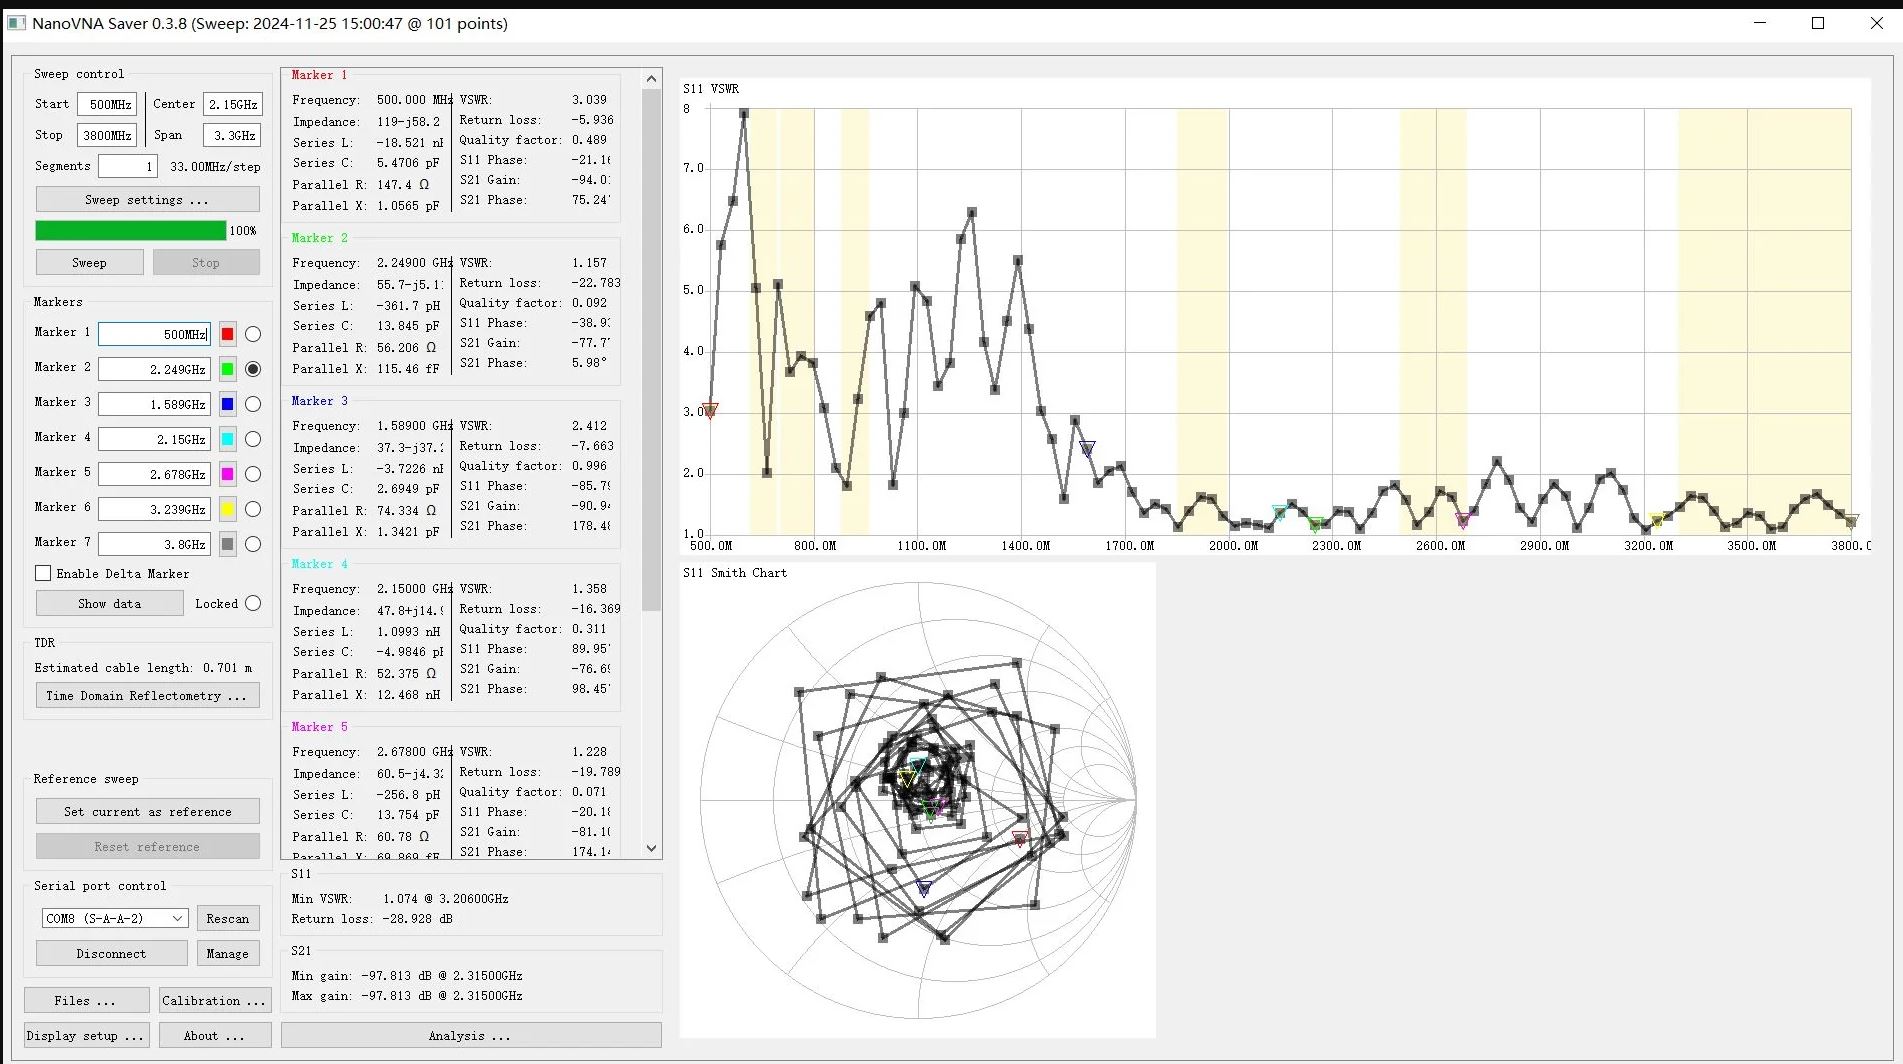Toggle the Locked radio button
Image resolution: width=1903 pixels, height=1064 pixels.
(x=253, y=603)
